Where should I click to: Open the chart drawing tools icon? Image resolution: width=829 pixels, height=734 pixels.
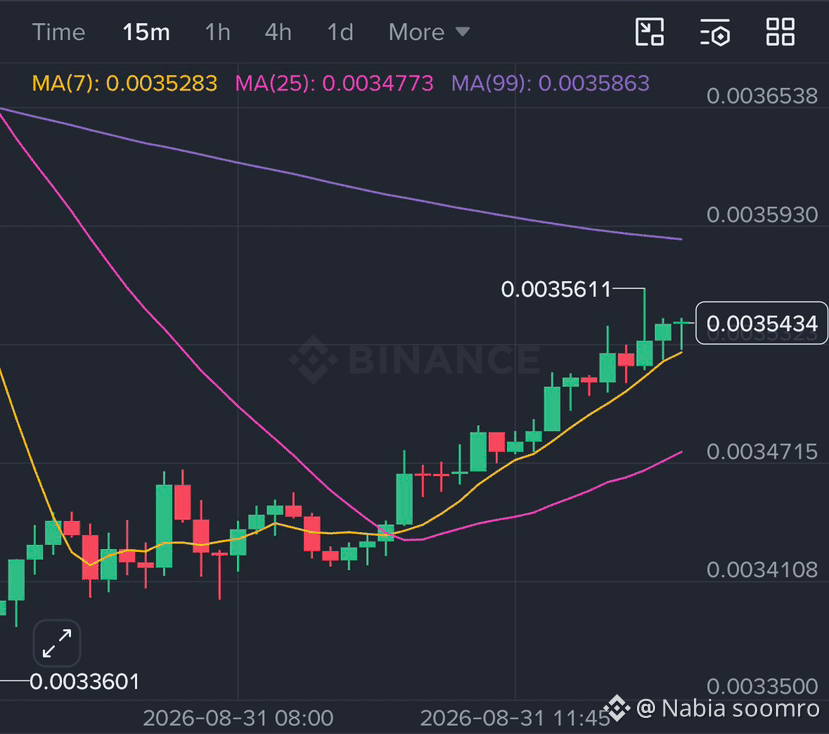[649, 32]
